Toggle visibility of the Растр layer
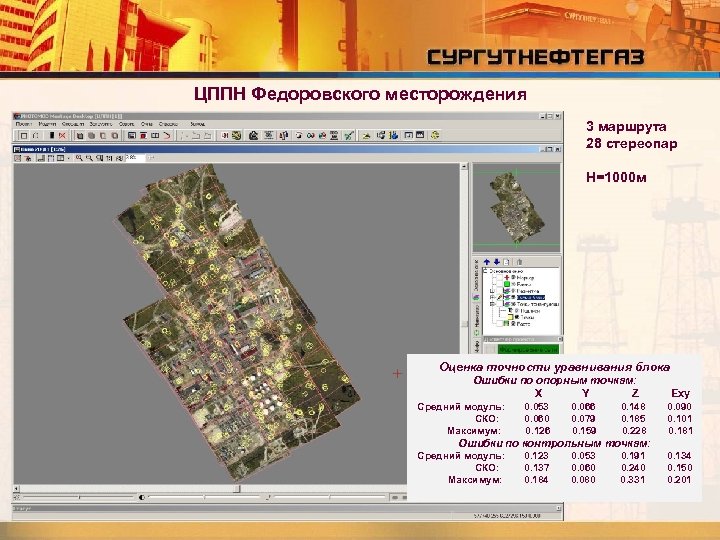Viewport: 720px width, 540px height. click(x=513, y=324)
